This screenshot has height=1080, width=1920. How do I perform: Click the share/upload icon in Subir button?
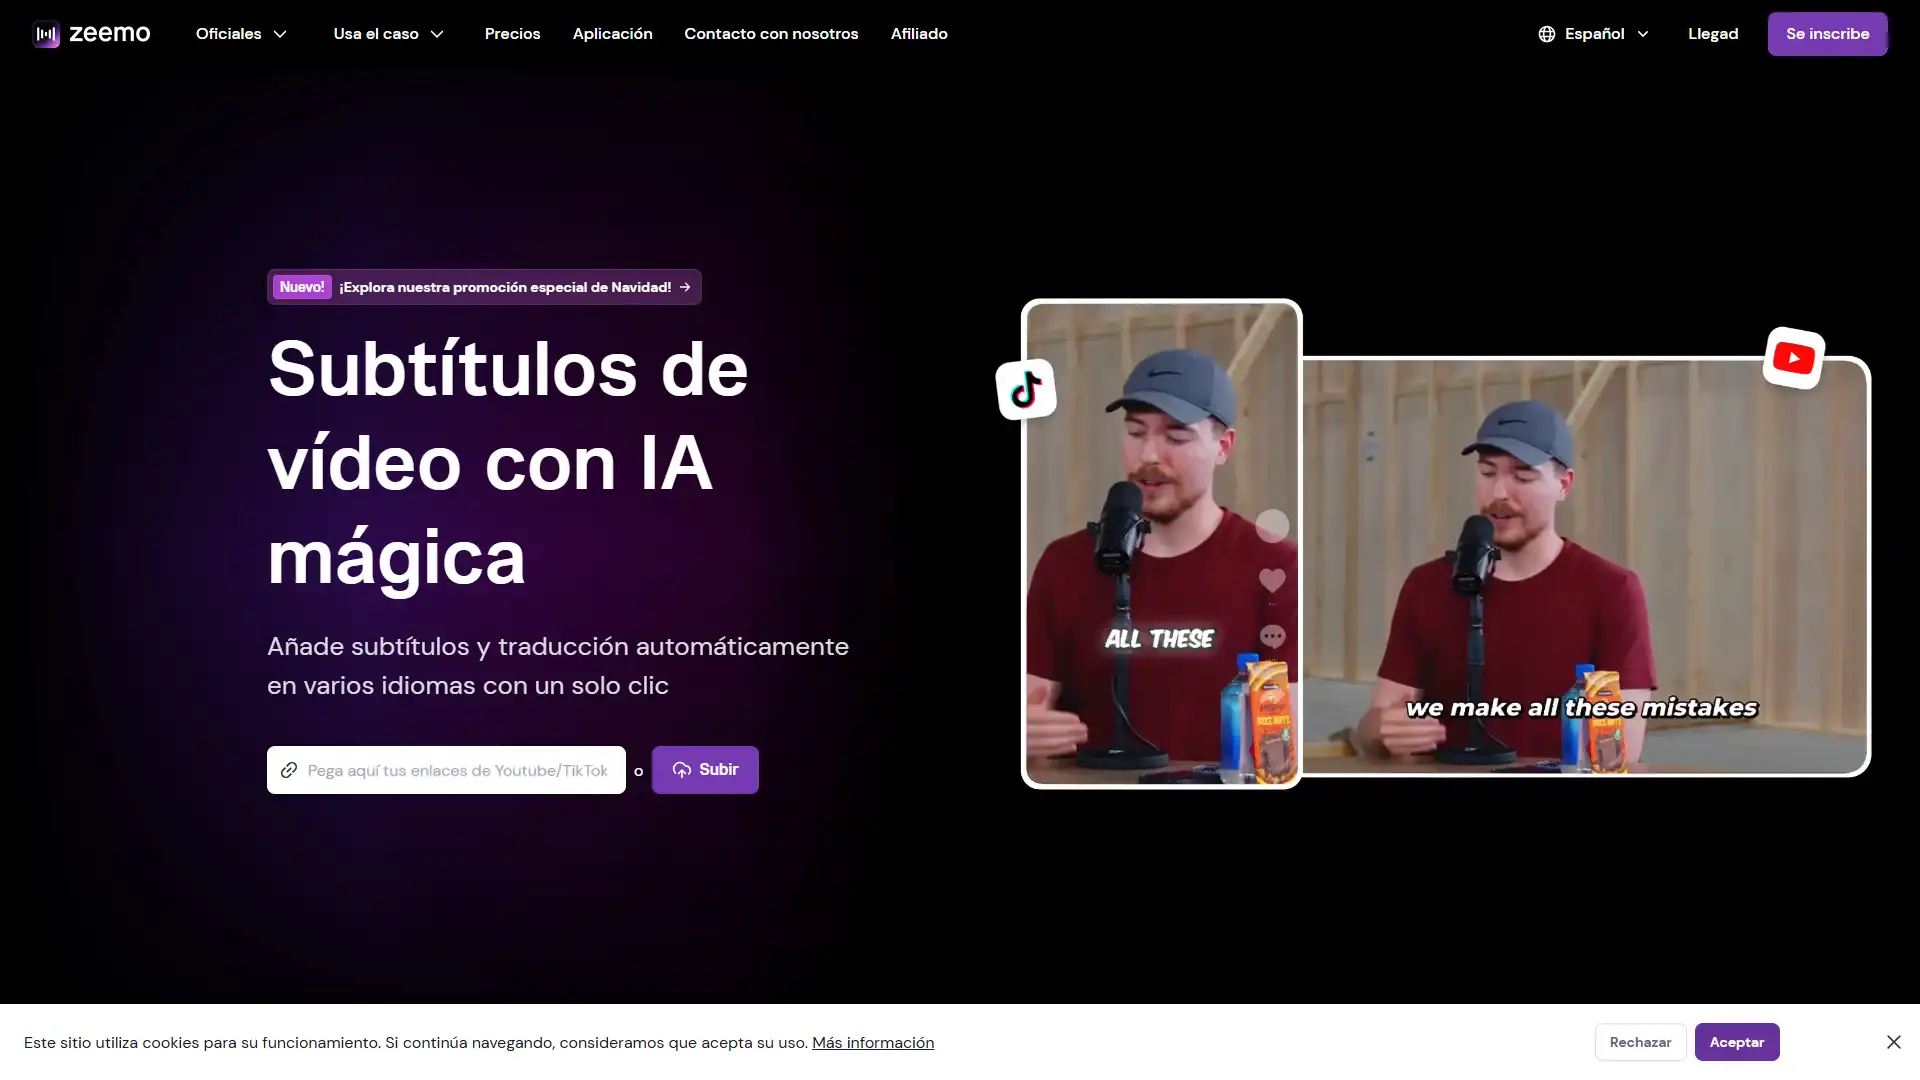click(x=682, y=770)
